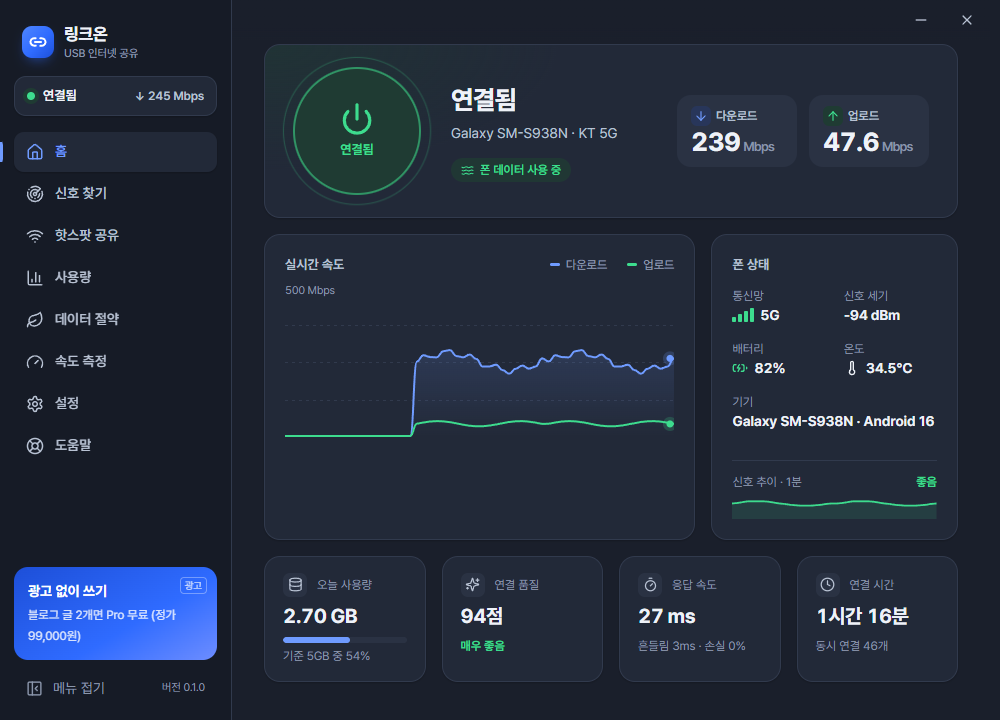Open the 핫스팟 공유 section

coord(115,235)
